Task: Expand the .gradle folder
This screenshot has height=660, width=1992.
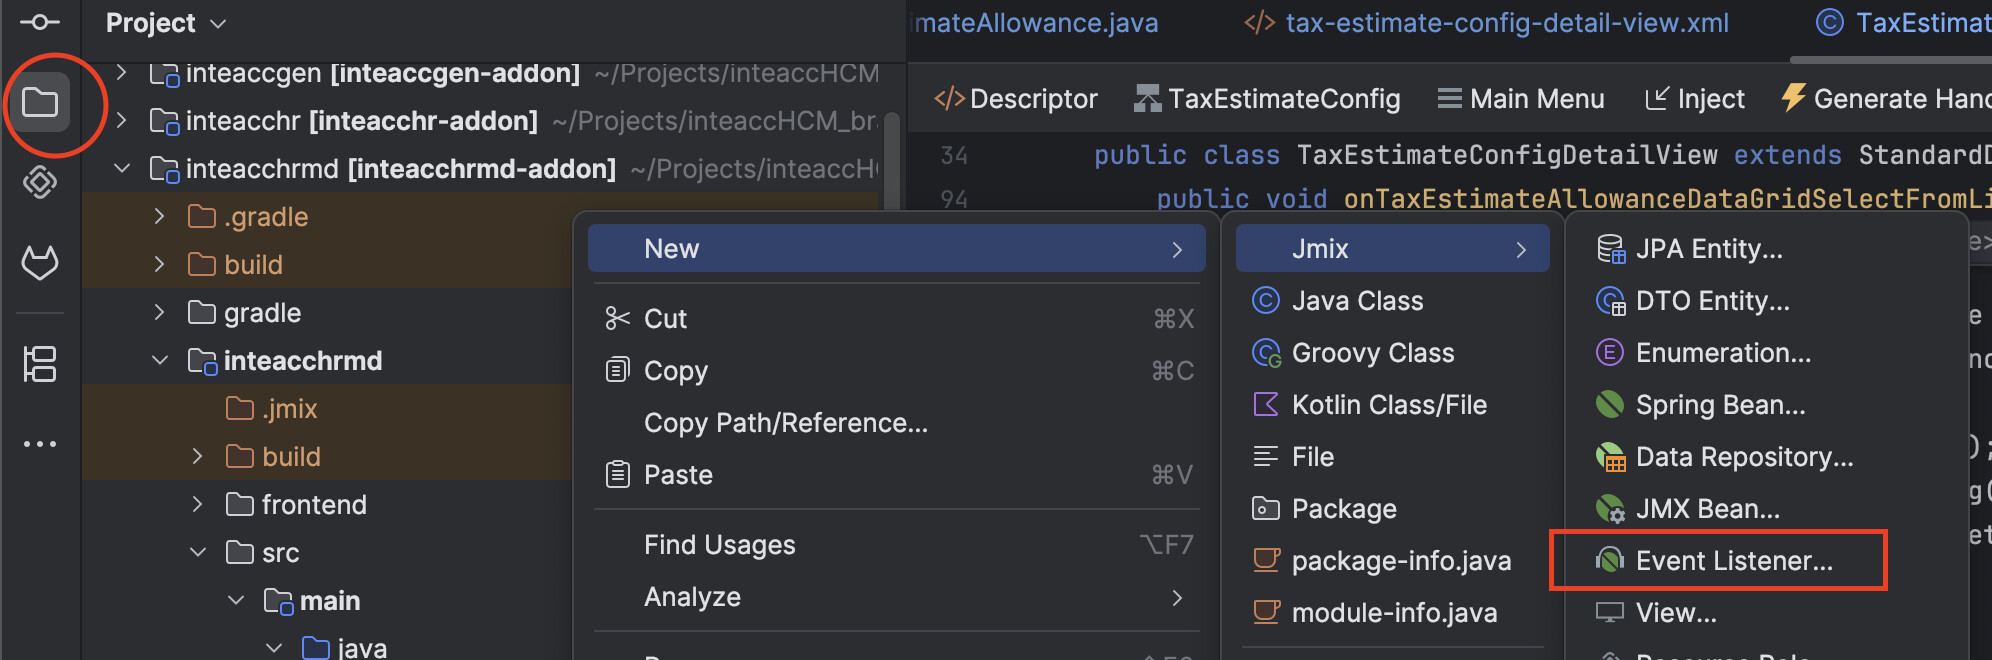Action: pyautogui.click(x=160, y=217)
